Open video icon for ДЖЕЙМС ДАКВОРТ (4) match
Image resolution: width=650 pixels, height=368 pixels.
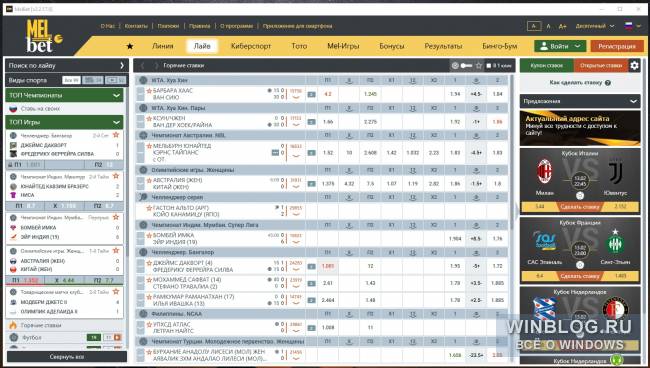(x=312, y=266)
